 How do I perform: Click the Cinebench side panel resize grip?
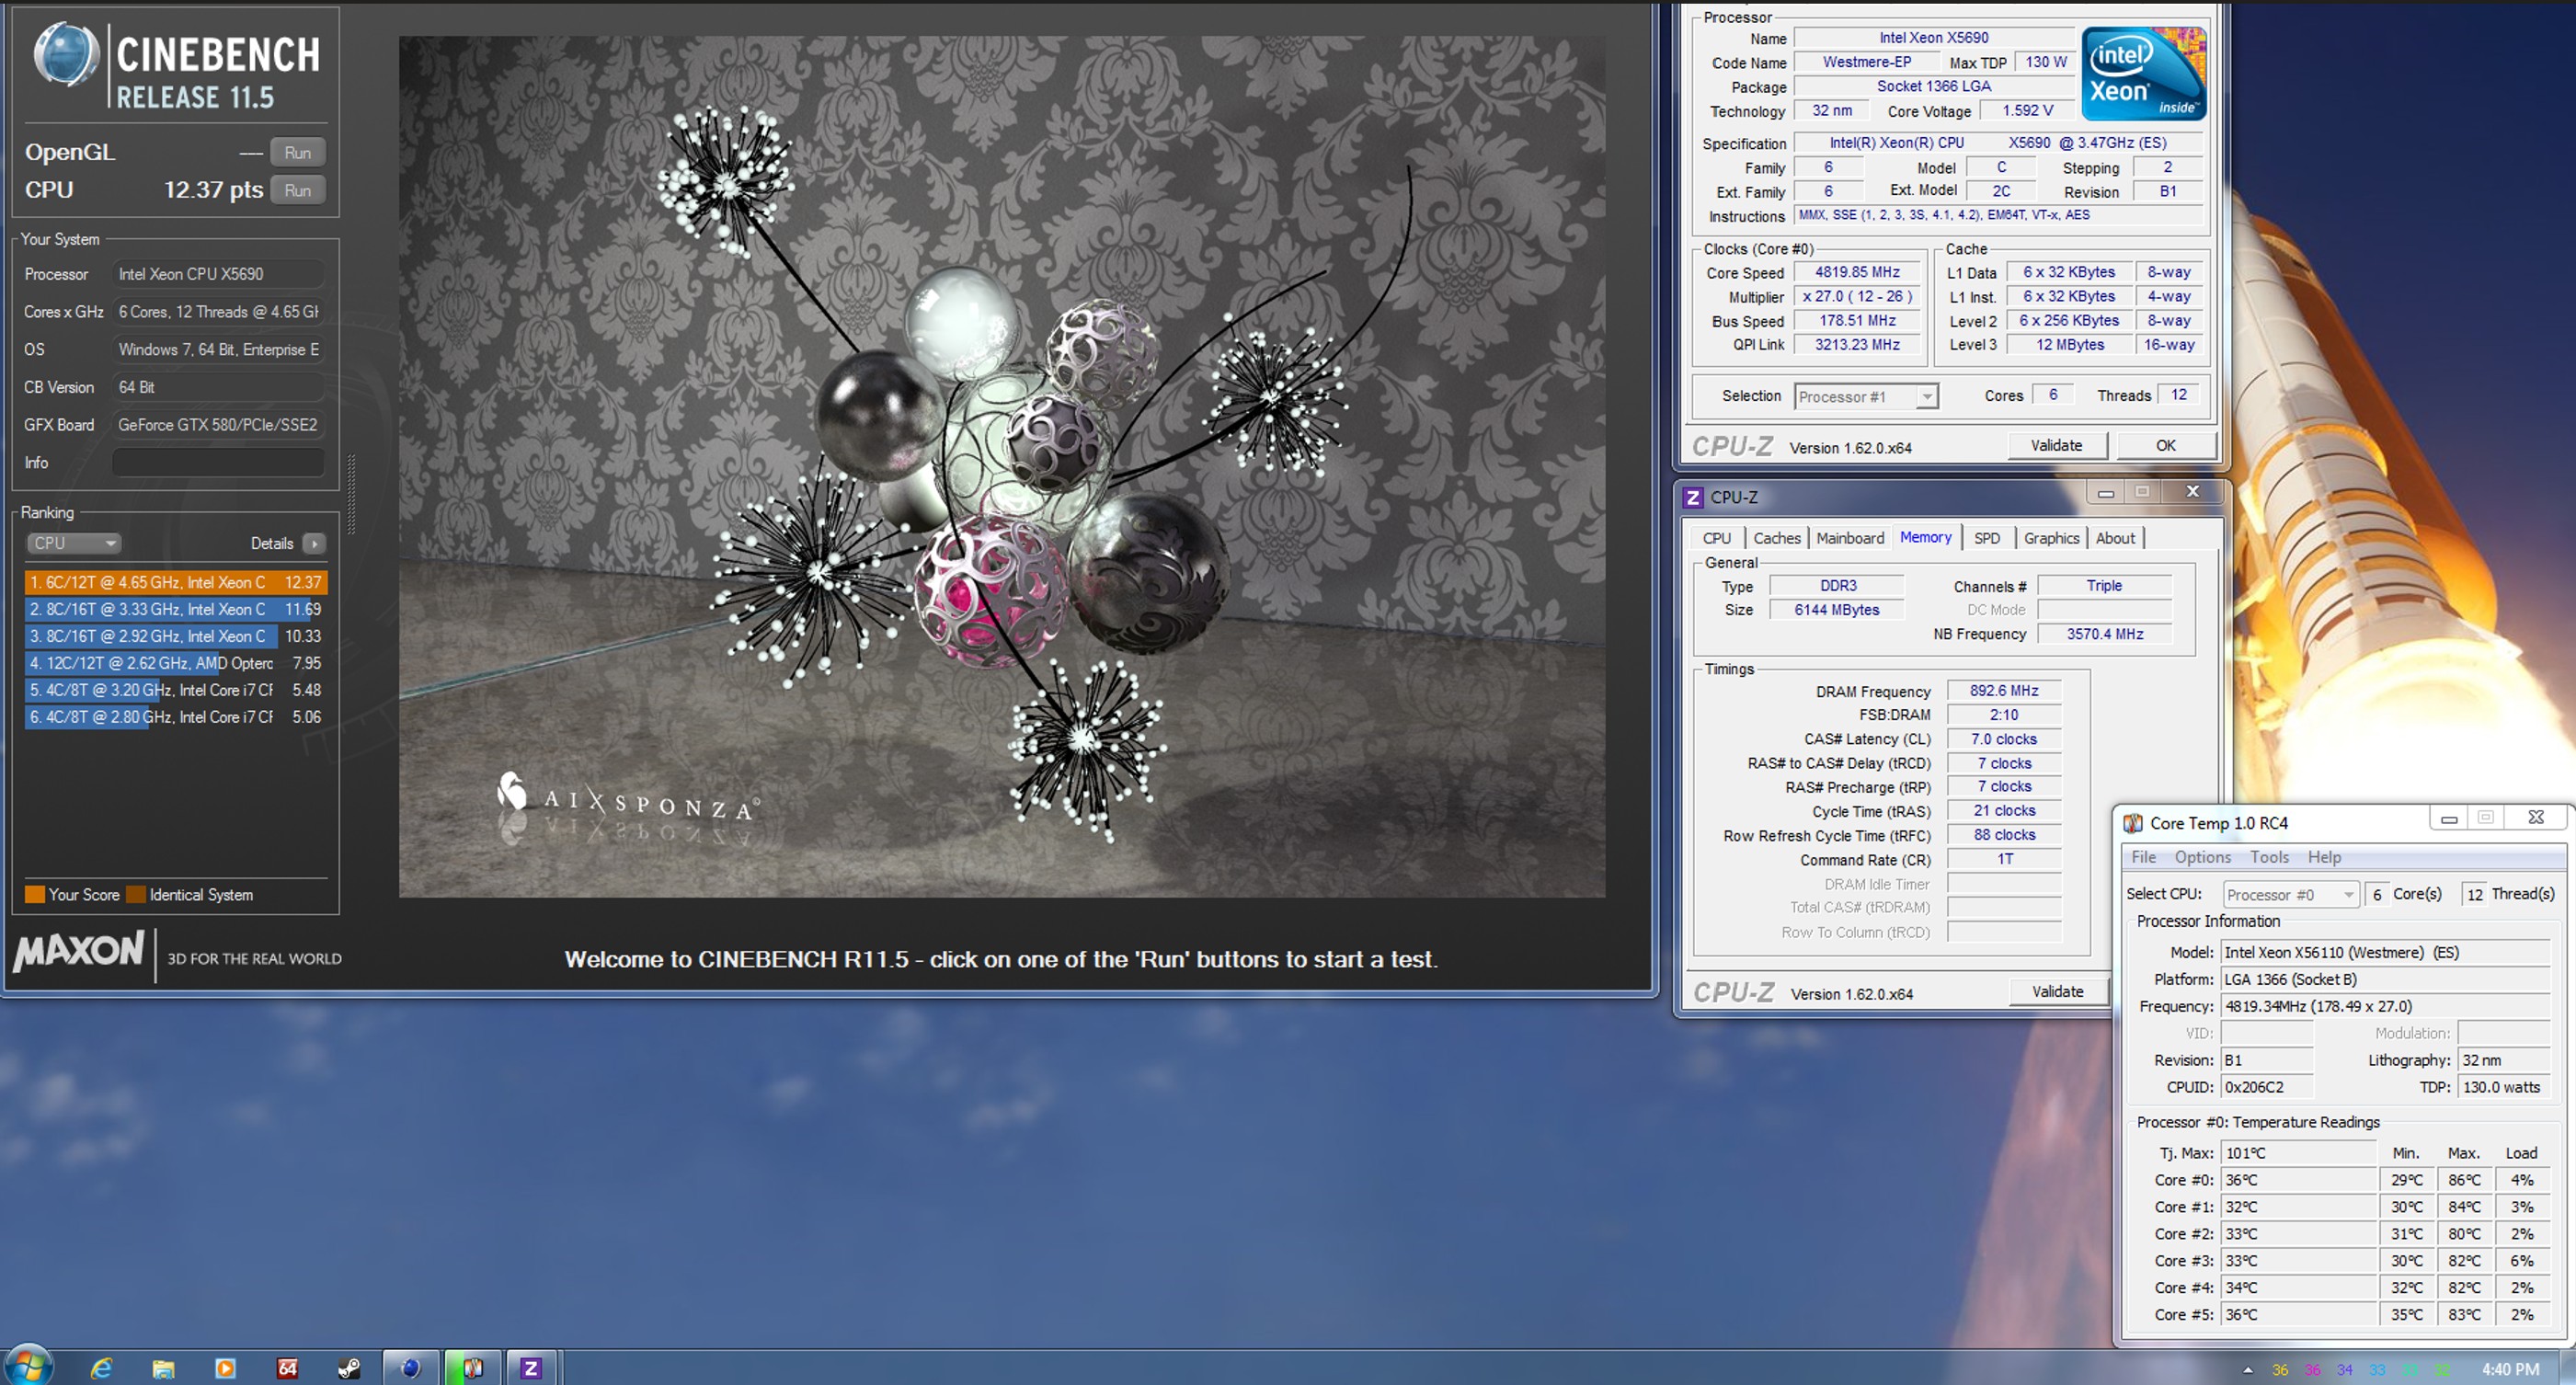point(351,494)
